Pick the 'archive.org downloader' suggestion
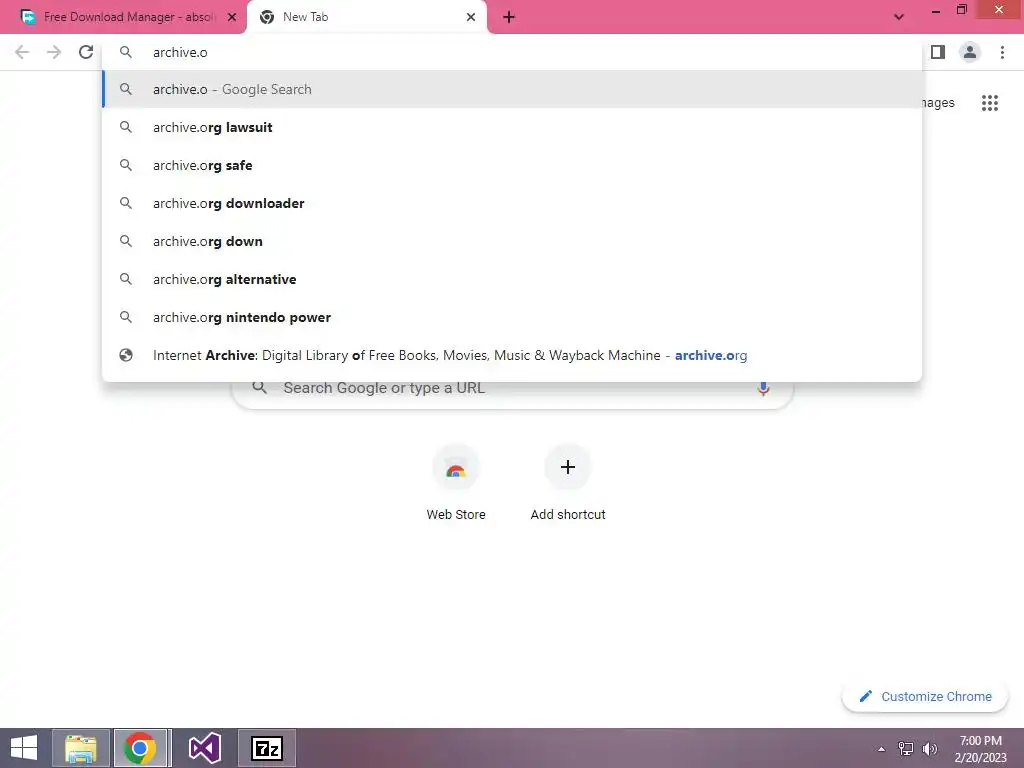 (512, 203)
